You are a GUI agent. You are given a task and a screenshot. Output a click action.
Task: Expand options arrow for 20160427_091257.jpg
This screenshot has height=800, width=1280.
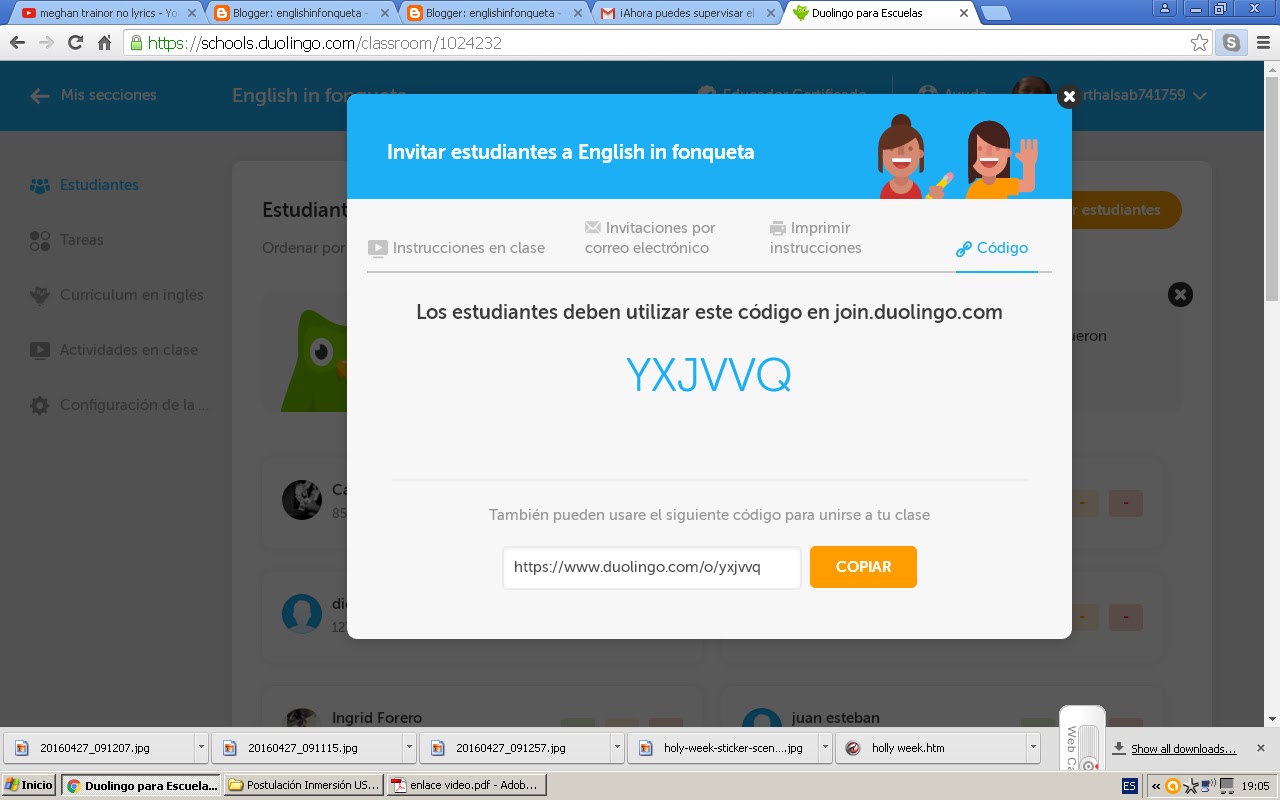(617, 748)
